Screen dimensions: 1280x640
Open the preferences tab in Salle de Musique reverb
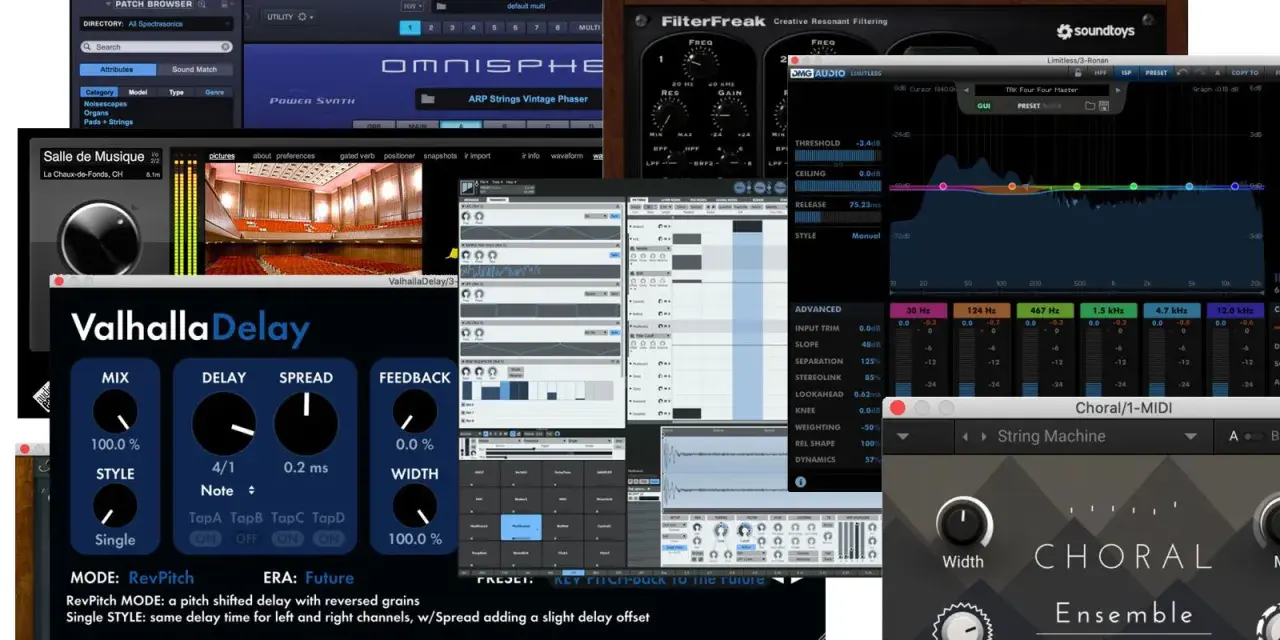click(x=295, y=156)
